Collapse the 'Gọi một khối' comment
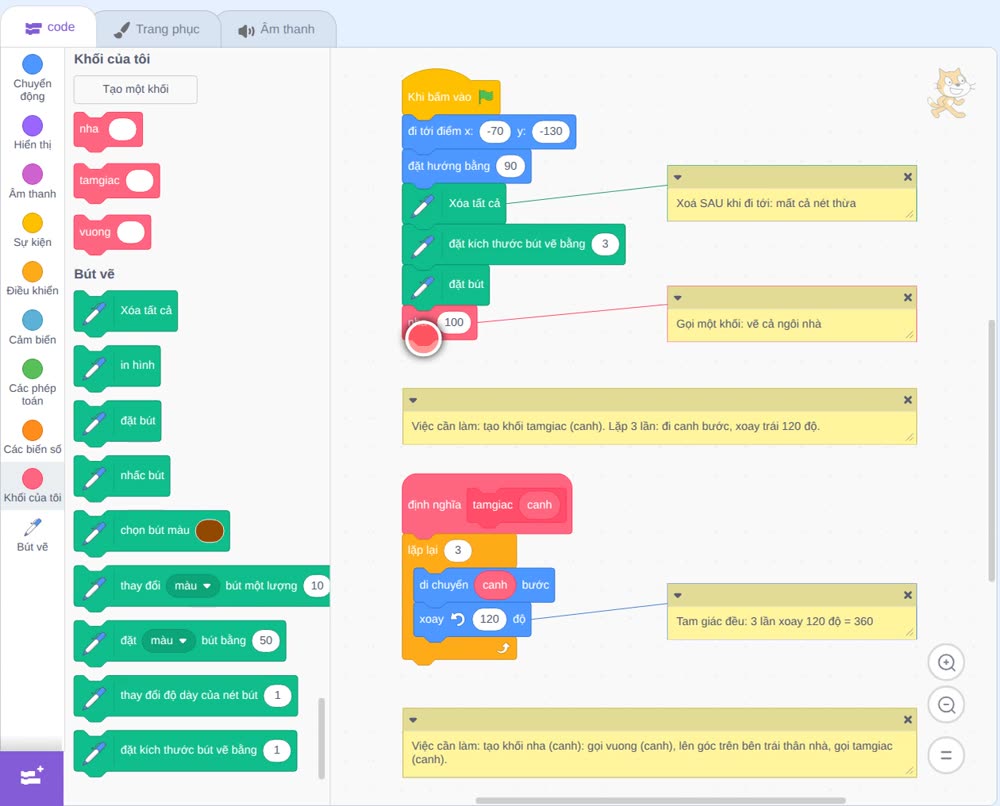The image size is (1000, 806). [x=678, y=298]
